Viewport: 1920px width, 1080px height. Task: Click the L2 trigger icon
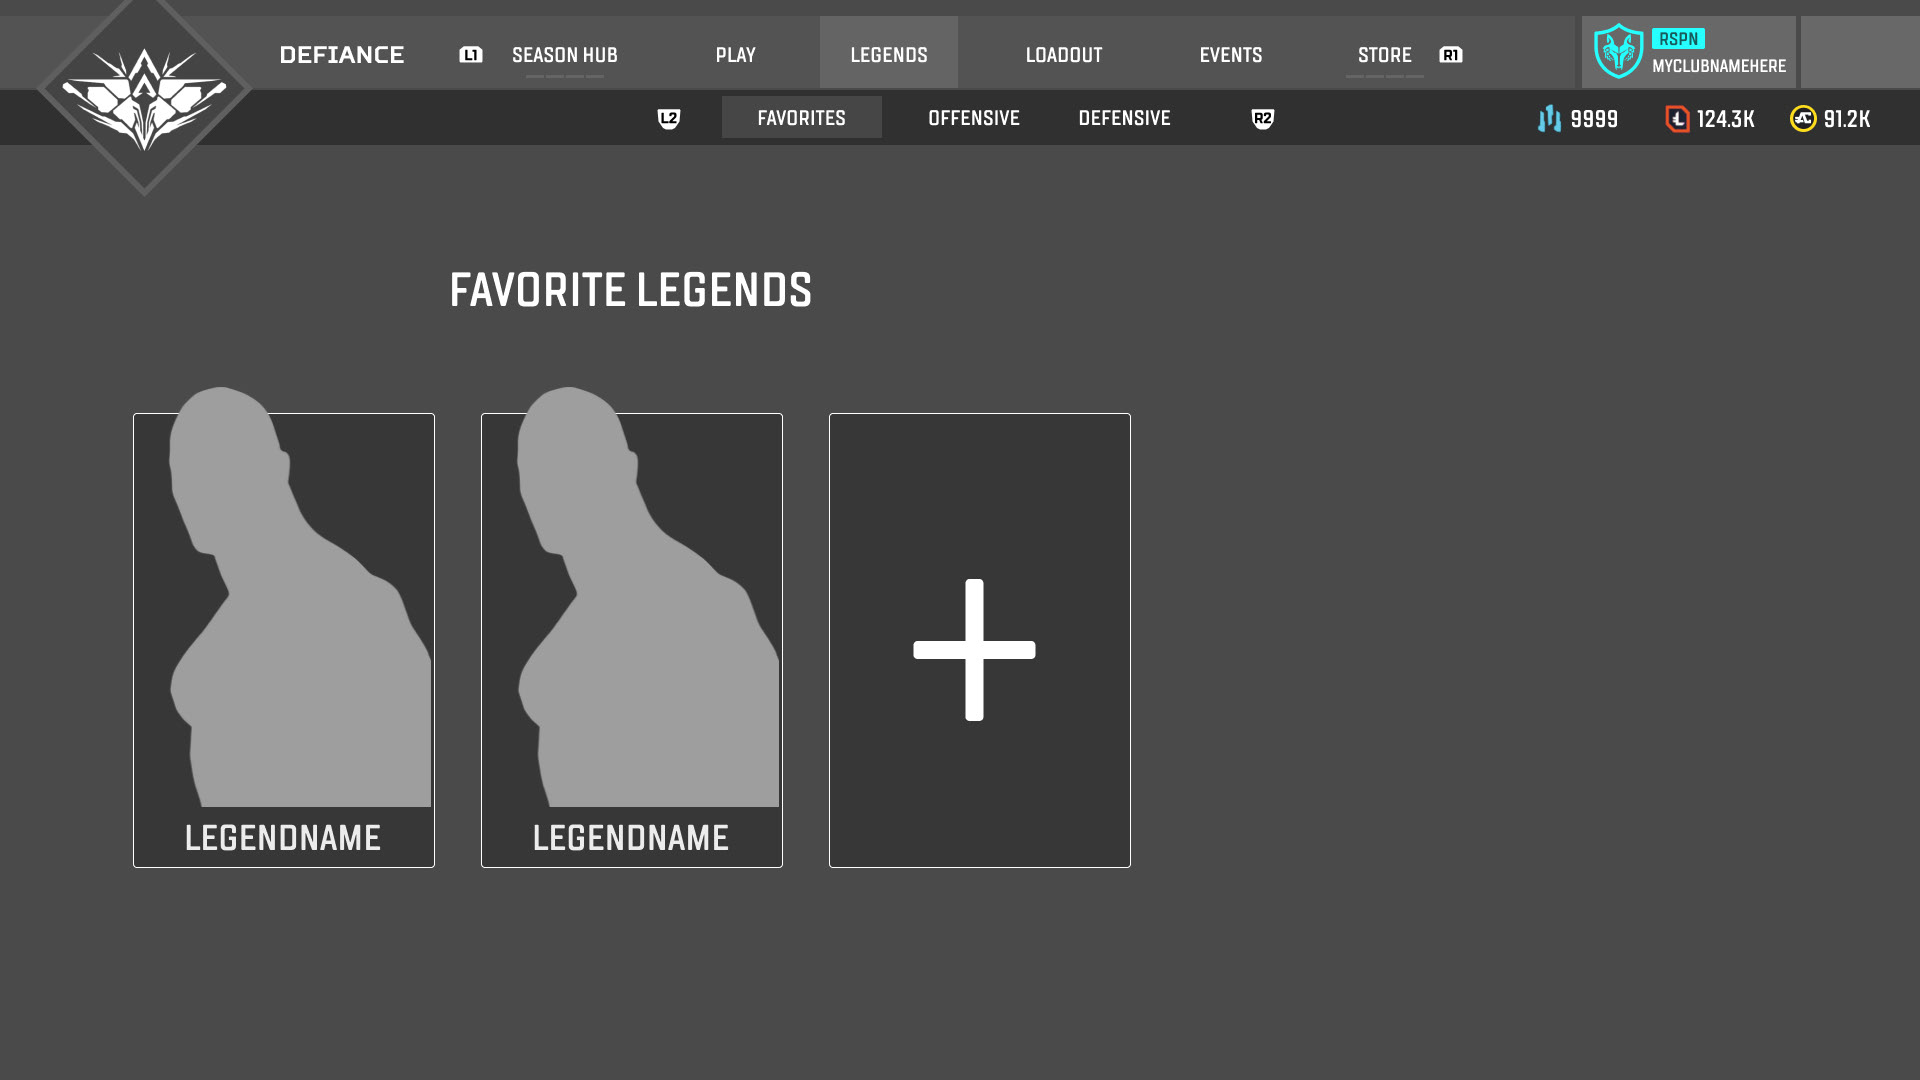pos(669,119)
